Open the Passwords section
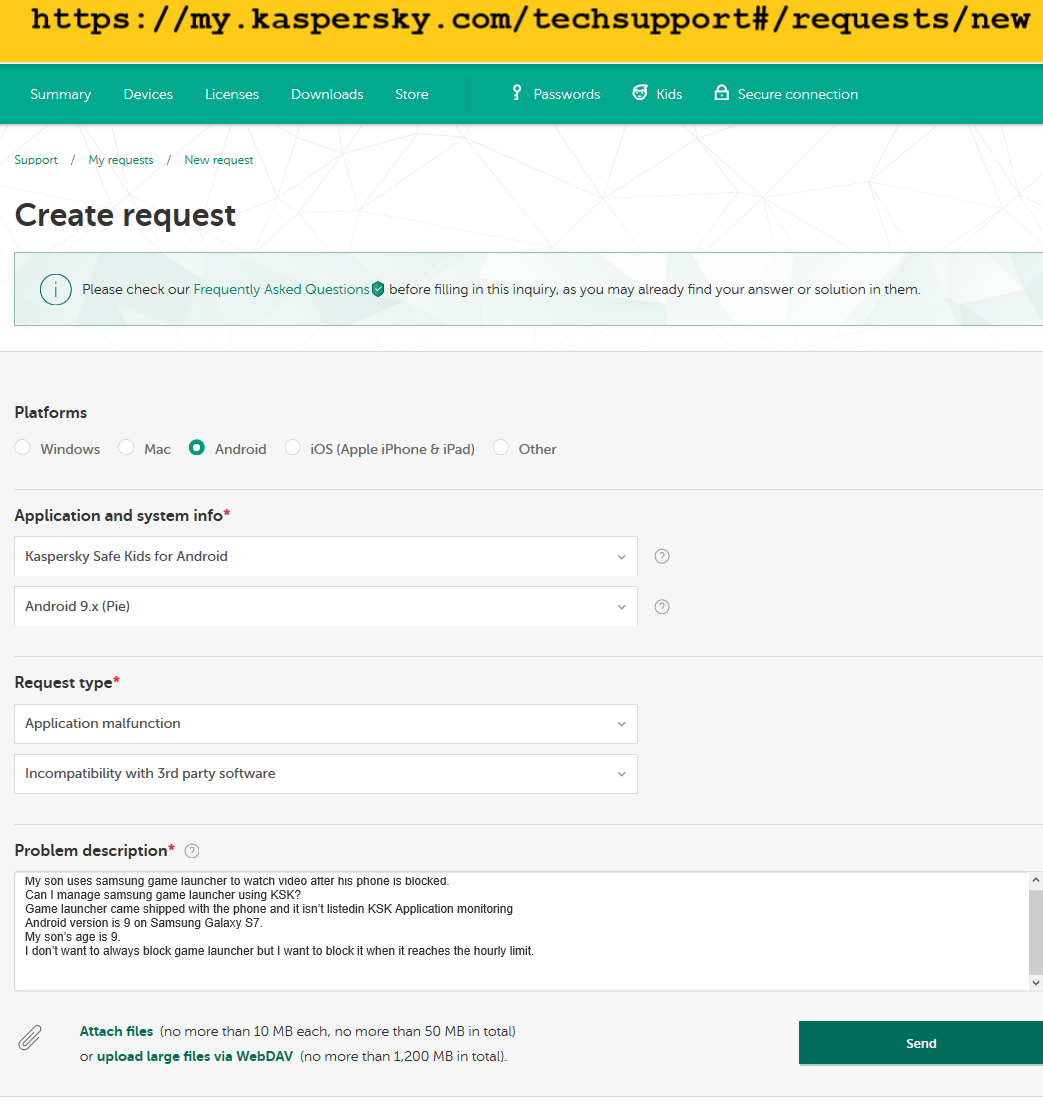Viewport: 1043px width, 1112px height. 567,94
